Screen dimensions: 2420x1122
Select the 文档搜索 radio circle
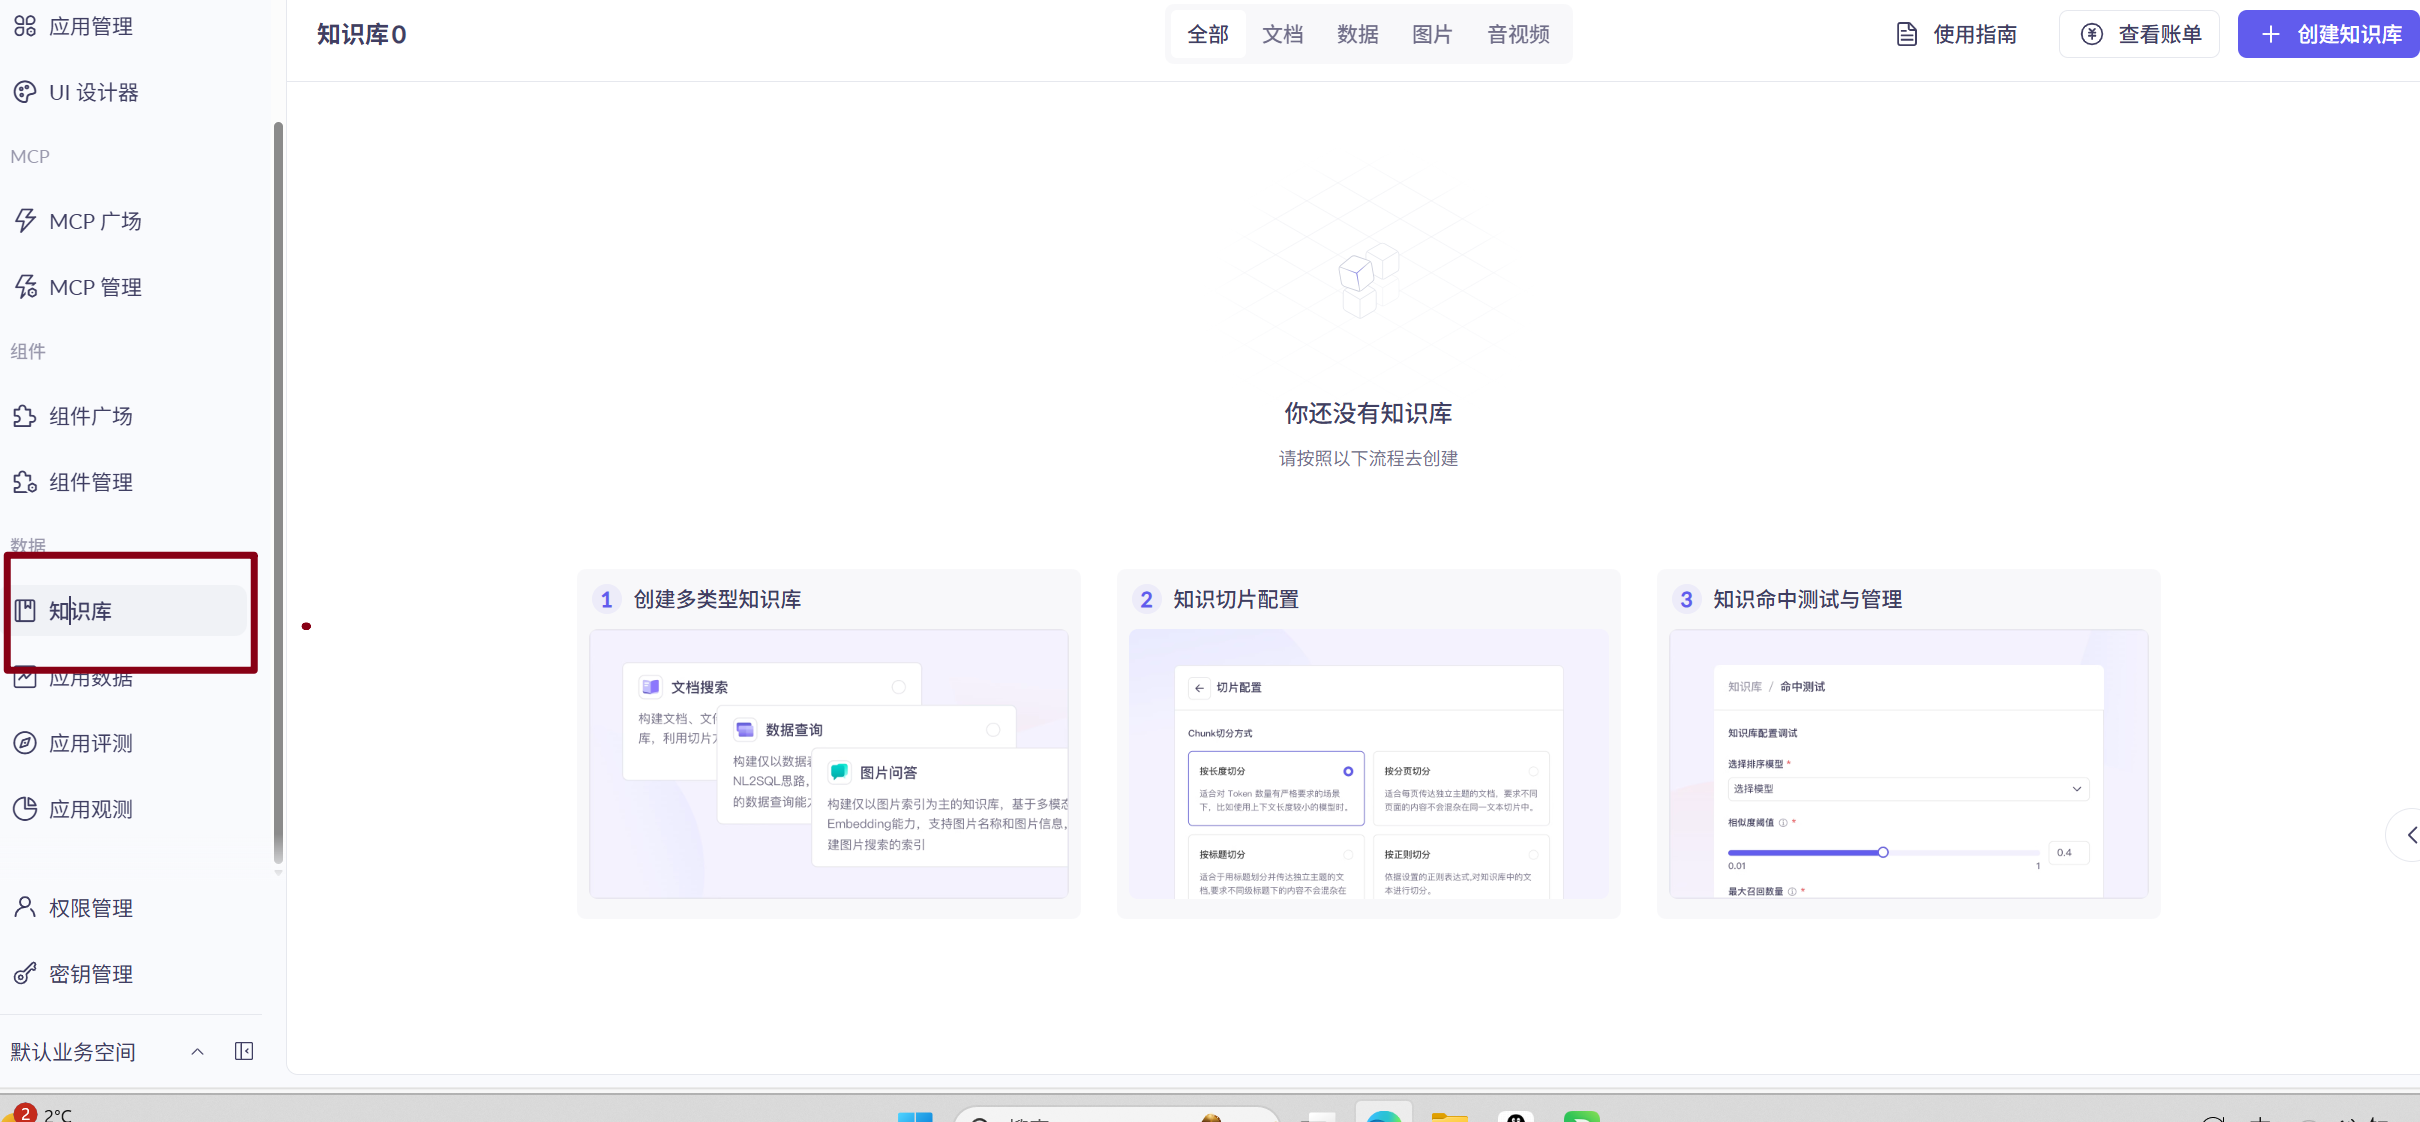(898, 687)
